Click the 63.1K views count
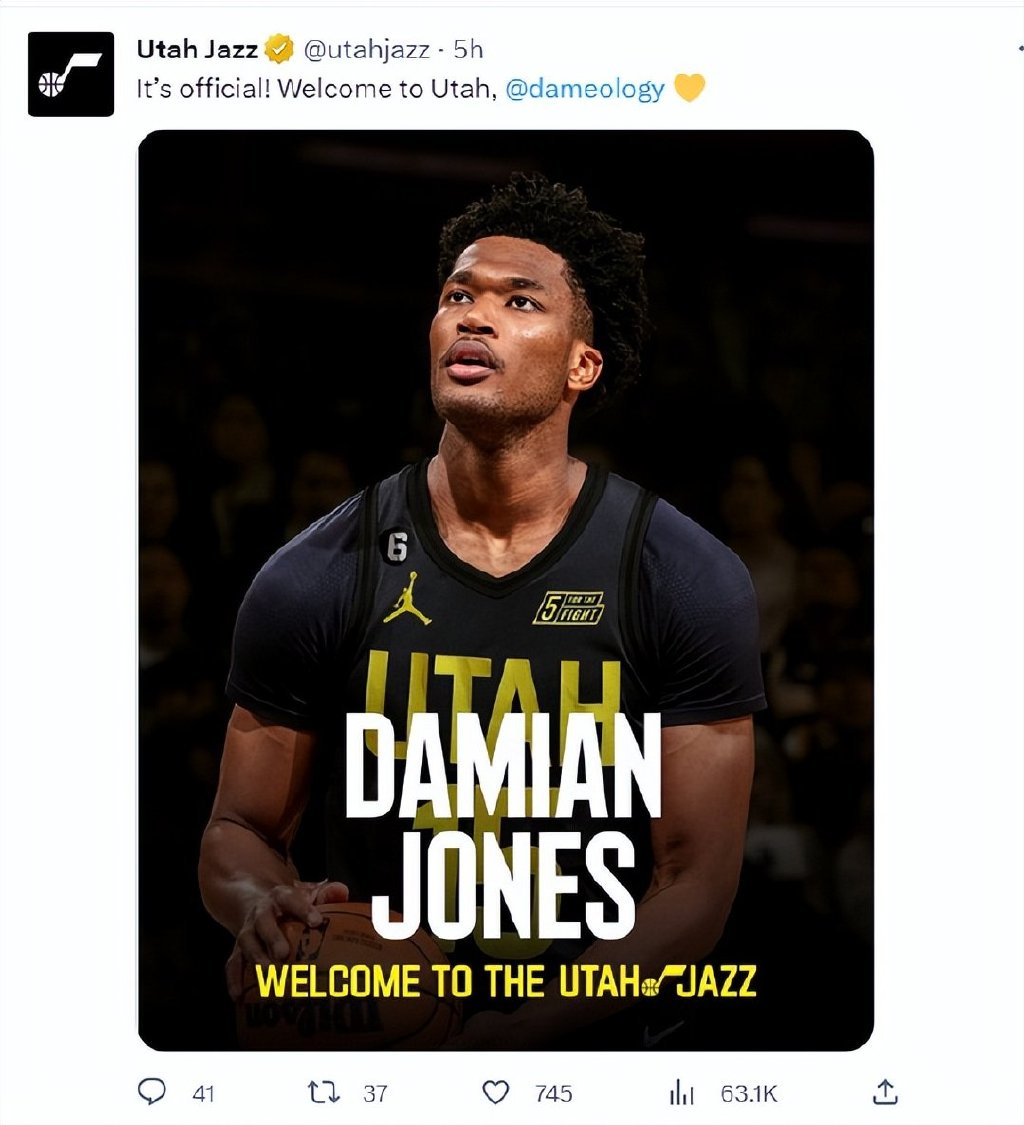Viewport: 1024px width, 1125px height. [748, 1093]
